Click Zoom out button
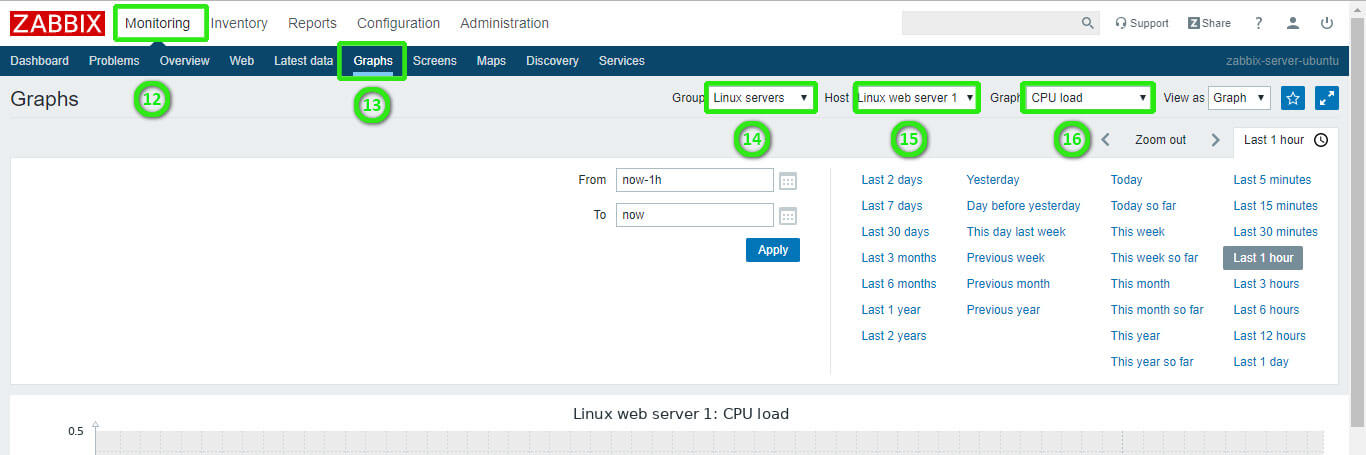The height and width of the screenshot is (455, 1366). pos(1161,140)
